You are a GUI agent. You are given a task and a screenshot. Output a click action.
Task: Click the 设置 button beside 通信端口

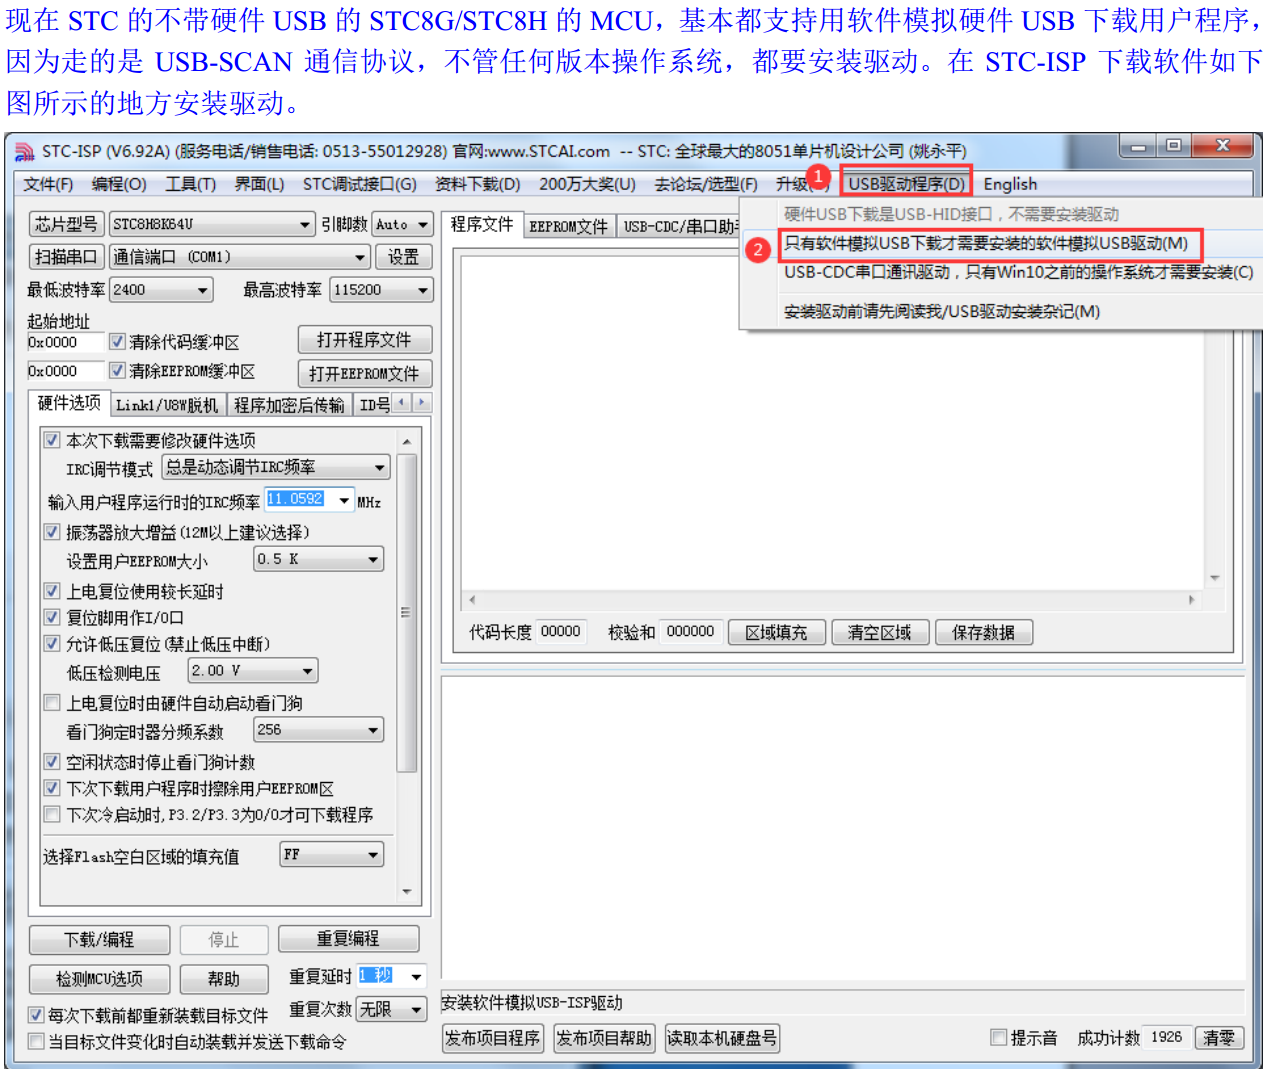click(404, 257)
